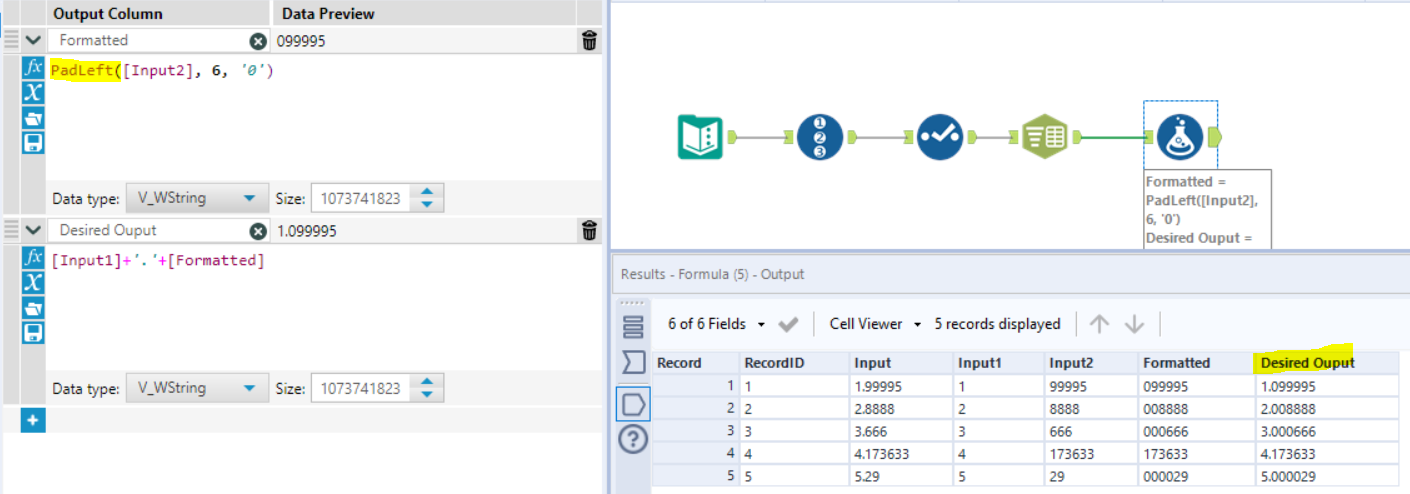1410x494 pixels.
Task: Collapse the Formatted expression chevron
Action: [x=33, y=40]
